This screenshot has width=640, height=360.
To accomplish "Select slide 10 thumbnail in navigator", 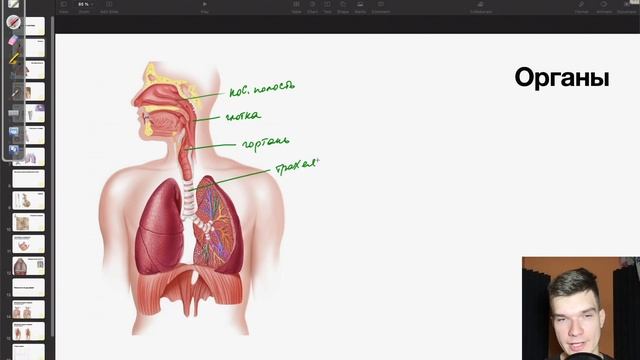I will pyautogui.click(x=28, y=222).
